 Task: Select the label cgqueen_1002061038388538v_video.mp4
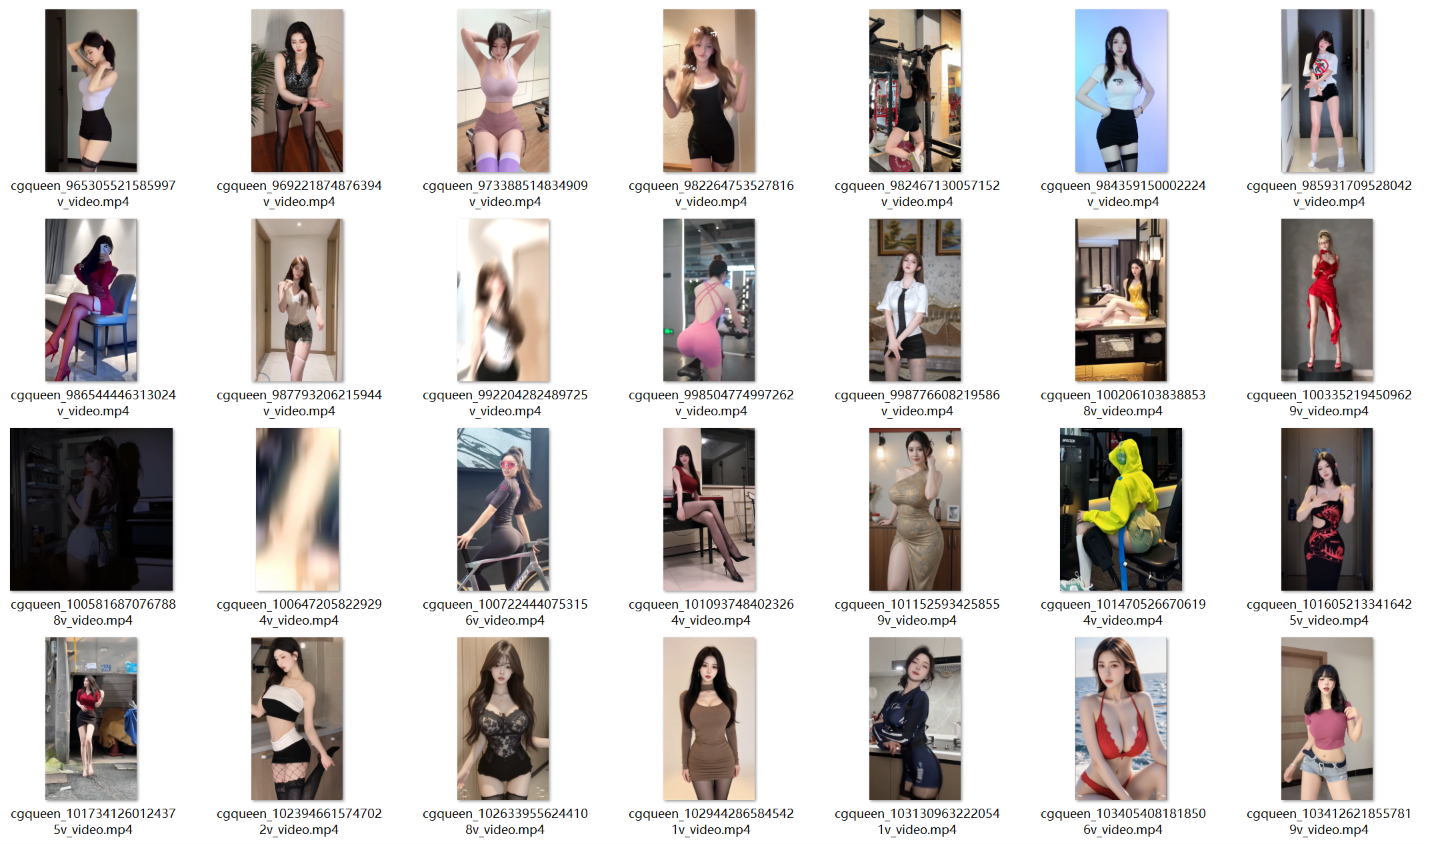point(1123,403)
